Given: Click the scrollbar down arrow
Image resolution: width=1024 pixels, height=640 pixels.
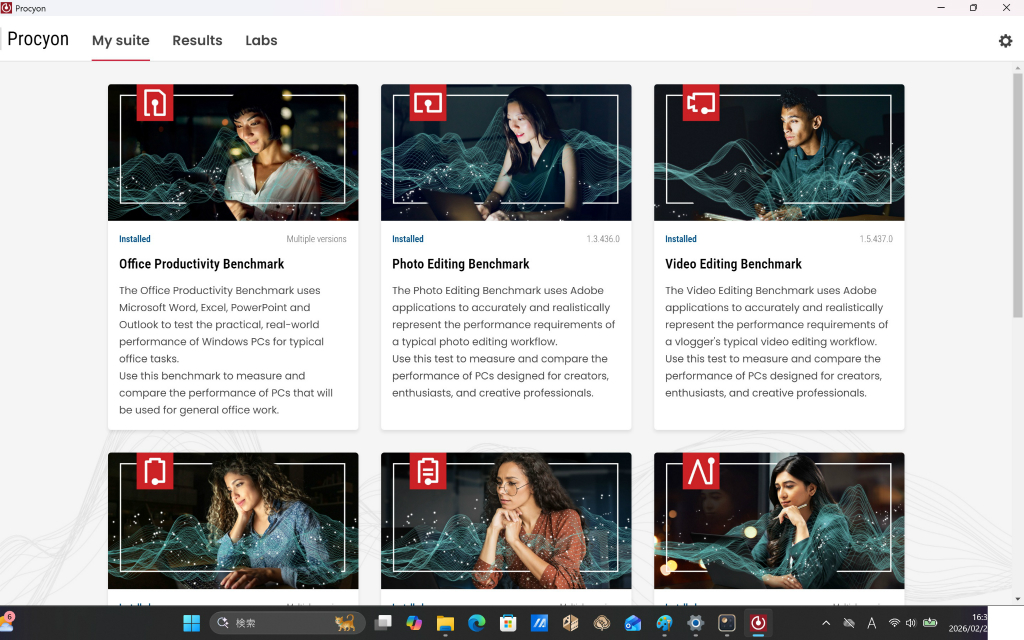Looking at the screenshot, I should pos(1017,599).
